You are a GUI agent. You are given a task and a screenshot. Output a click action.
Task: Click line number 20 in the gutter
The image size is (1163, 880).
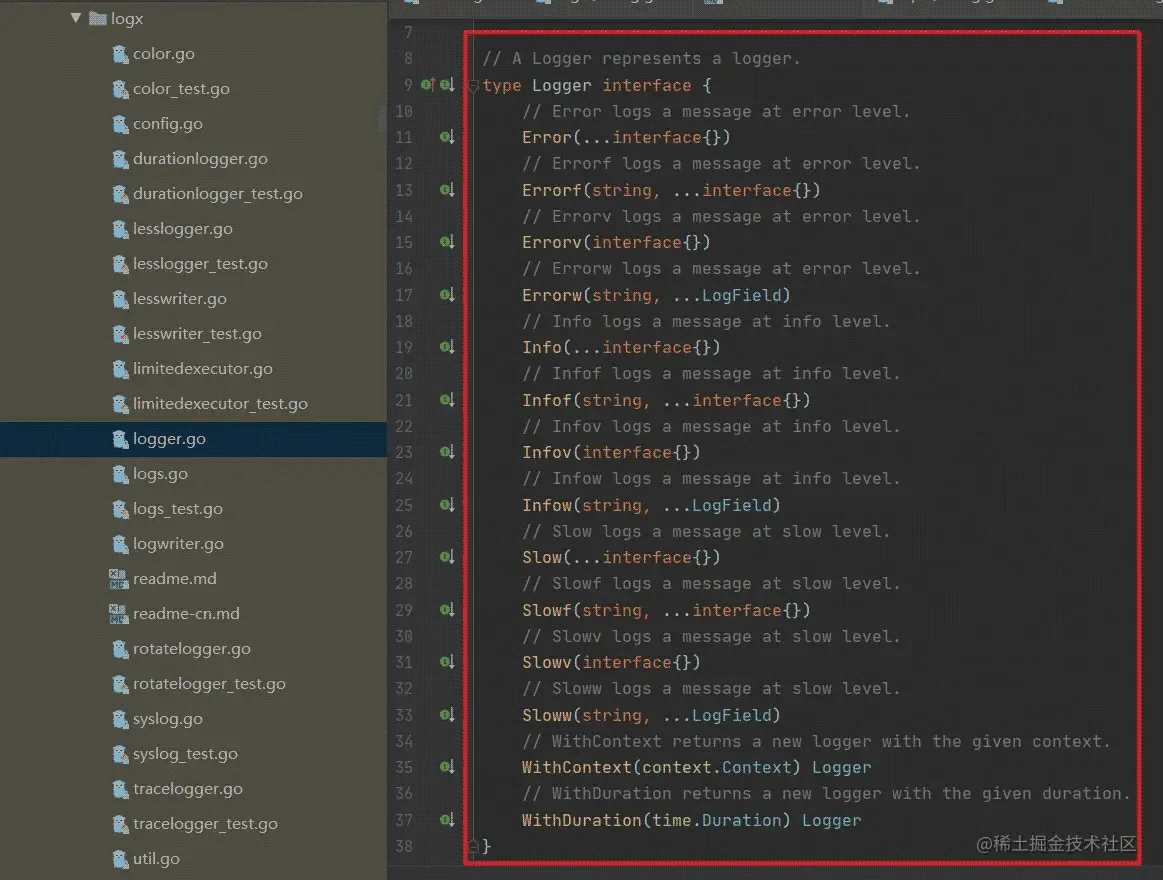coord(403,373)
